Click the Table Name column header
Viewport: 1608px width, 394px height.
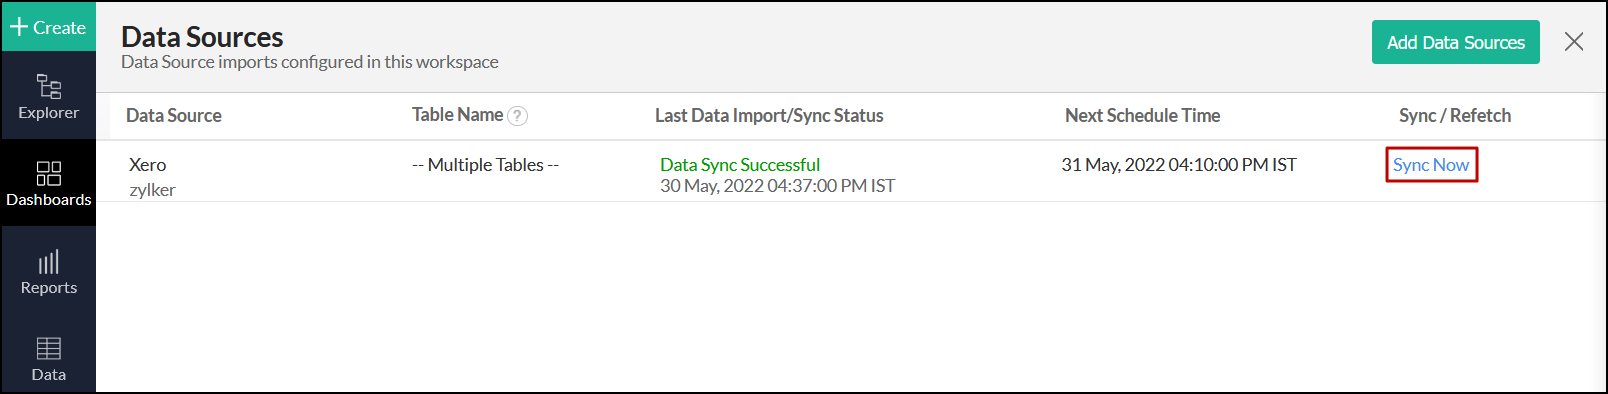pyautogui.click(x=457, y=115)
